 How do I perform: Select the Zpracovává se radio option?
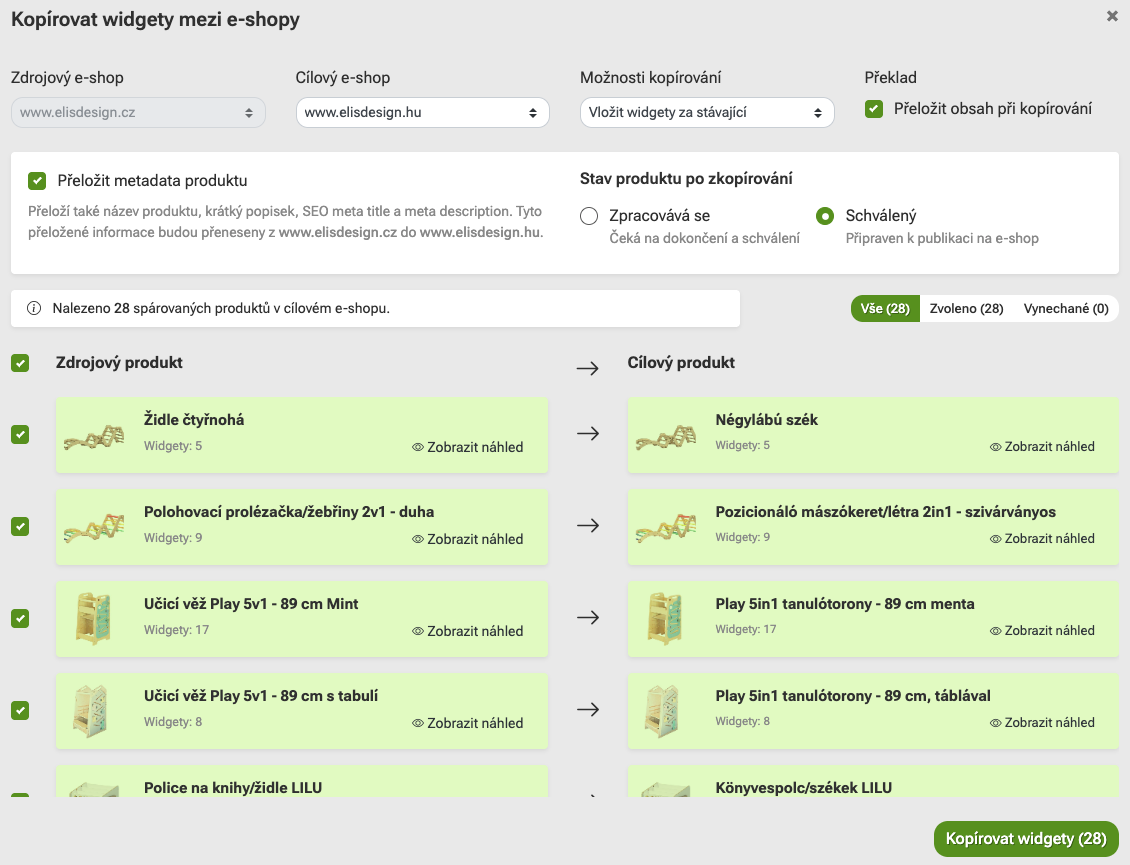[x=589, y=216]
